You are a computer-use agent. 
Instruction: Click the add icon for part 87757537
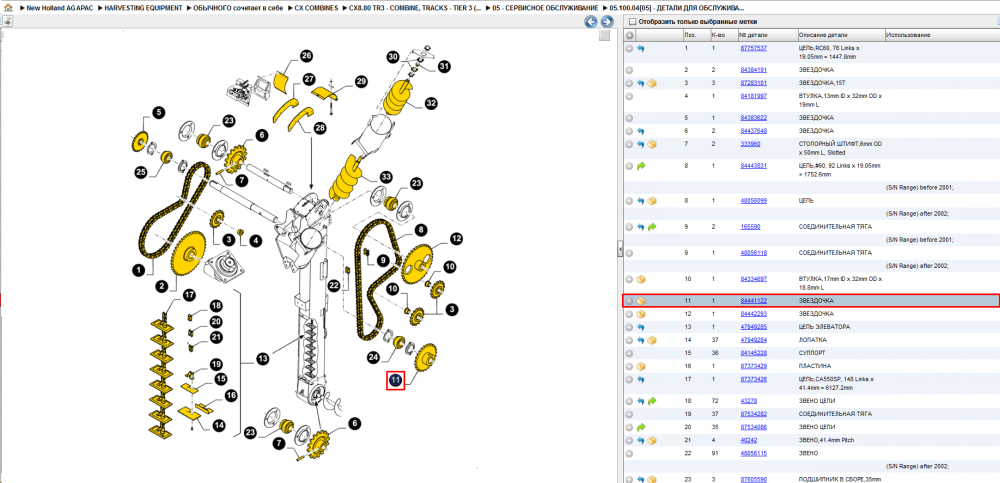[x=629, y=48]
